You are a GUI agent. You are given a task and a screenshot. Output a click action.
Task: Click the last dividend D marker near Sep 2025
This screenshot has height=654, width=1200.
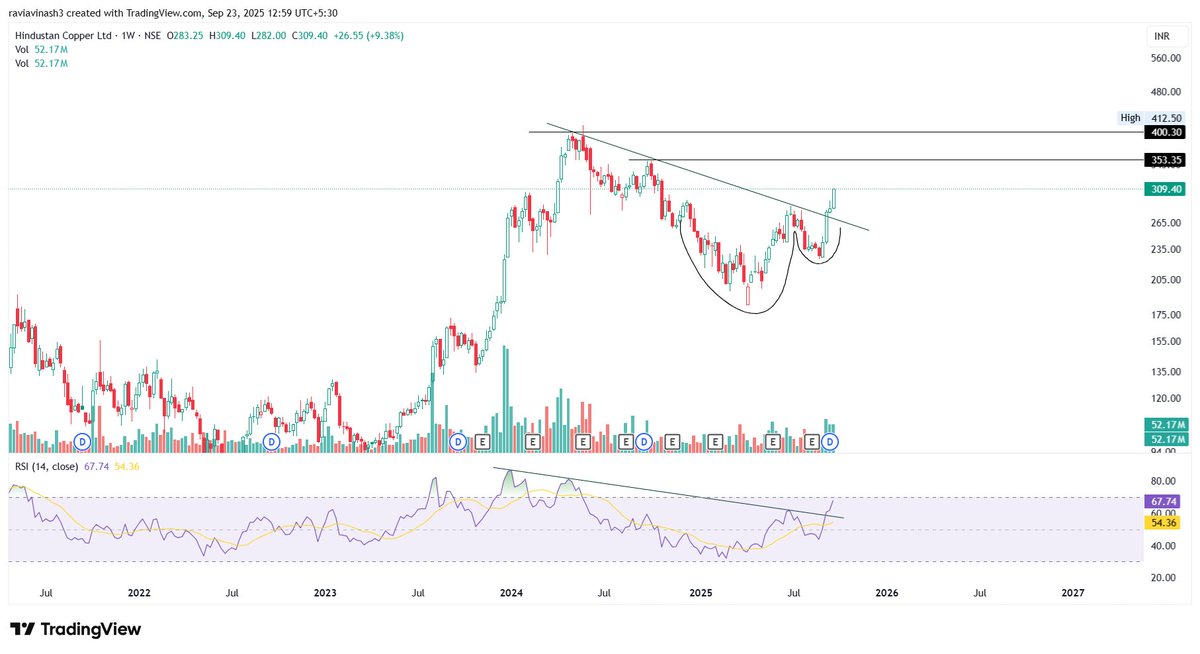coord(829,441)
